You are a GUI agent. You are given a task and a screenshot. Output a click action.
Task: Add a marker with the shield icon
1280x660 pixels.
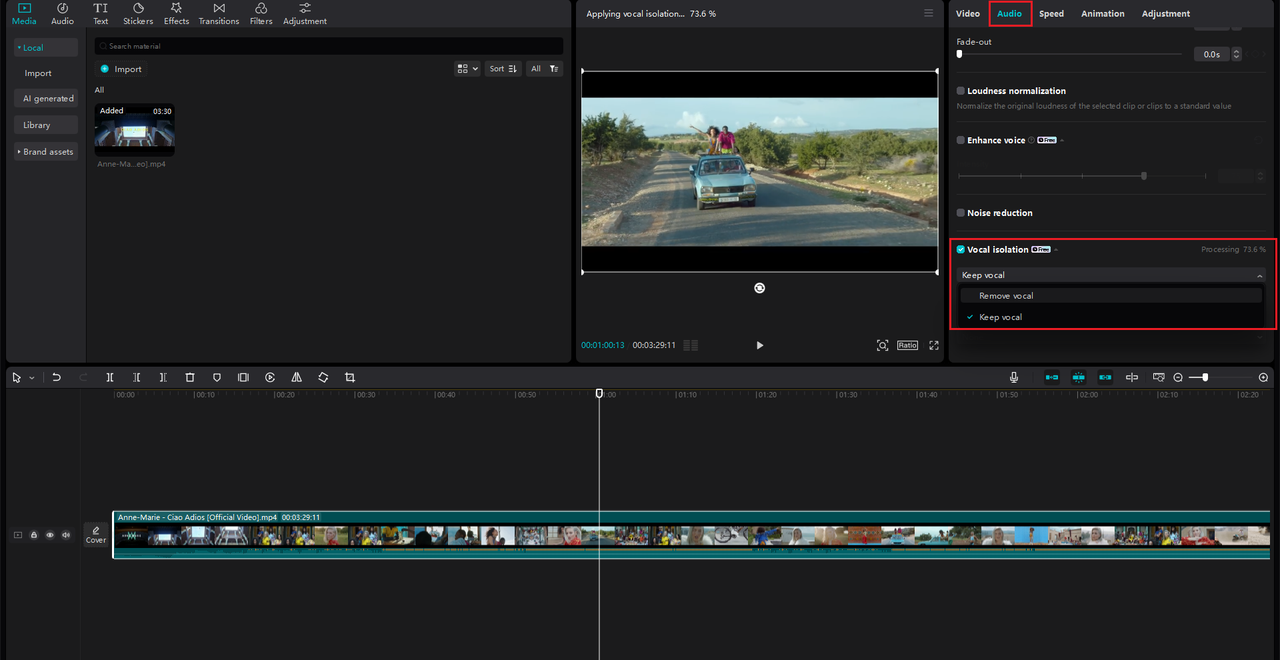point(217,377)
